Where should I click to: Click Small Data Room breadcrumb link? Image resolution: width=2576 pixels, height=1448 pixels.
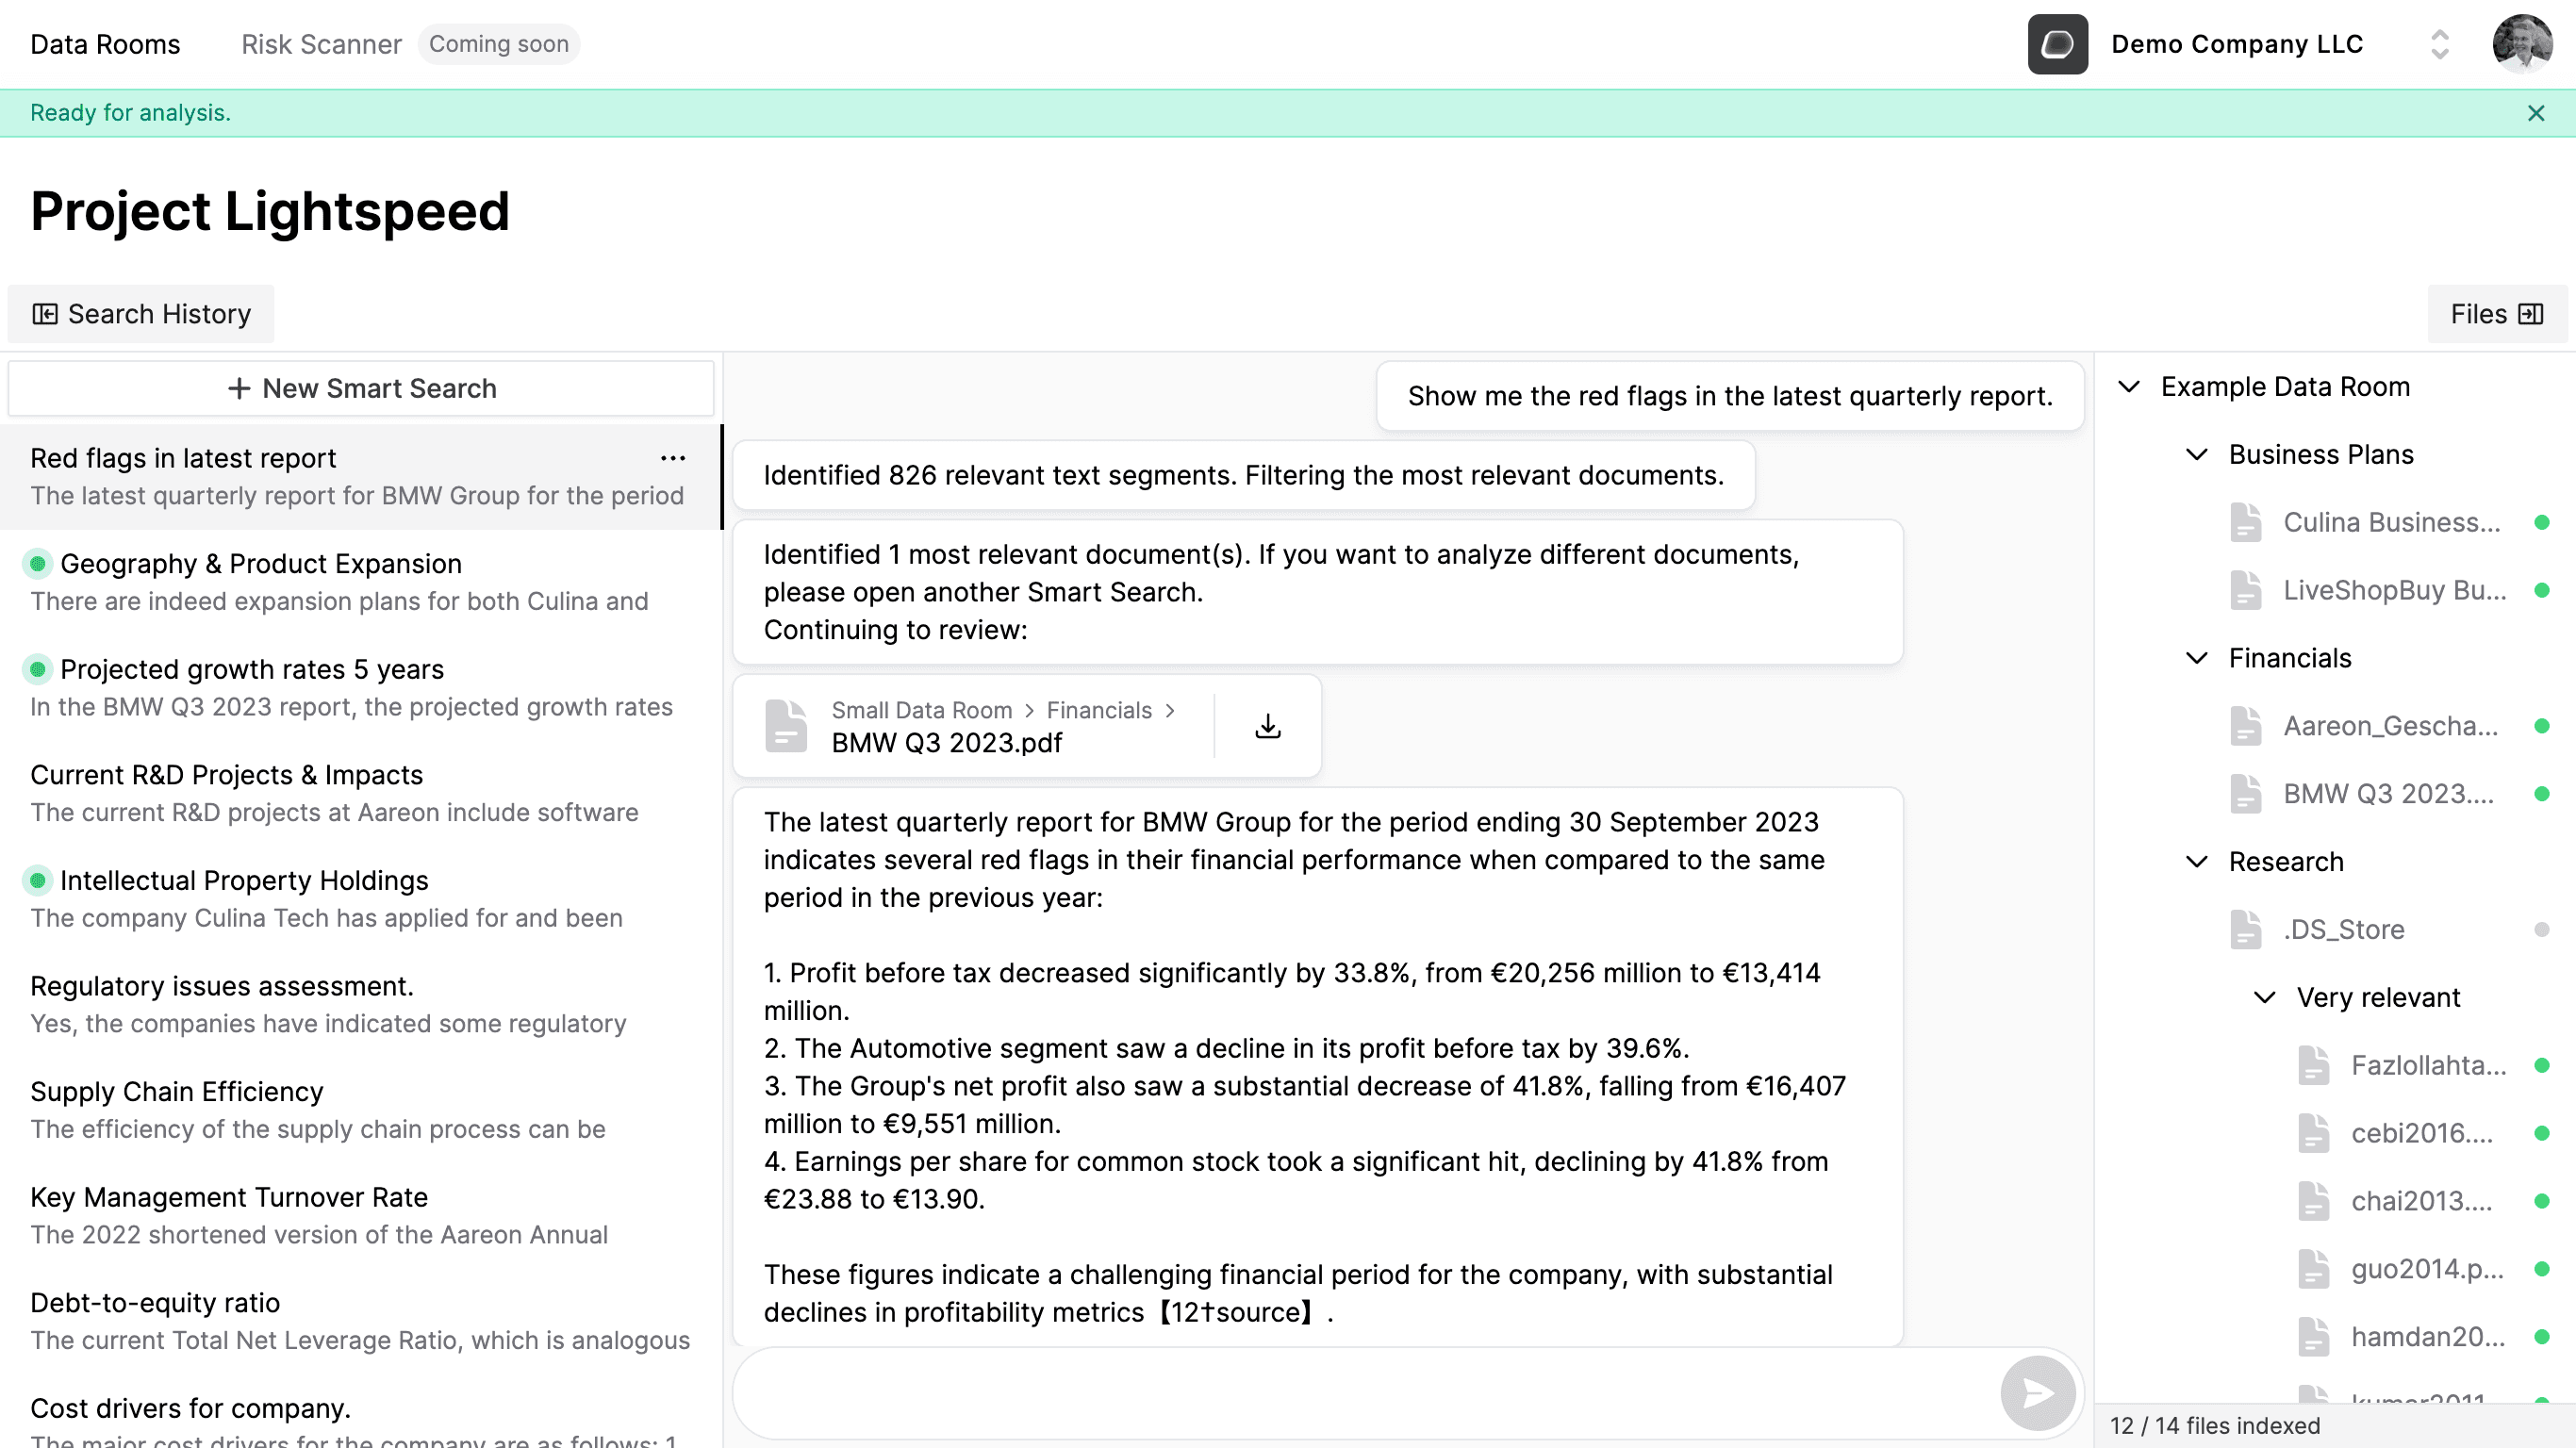click(x=921, y=711)
